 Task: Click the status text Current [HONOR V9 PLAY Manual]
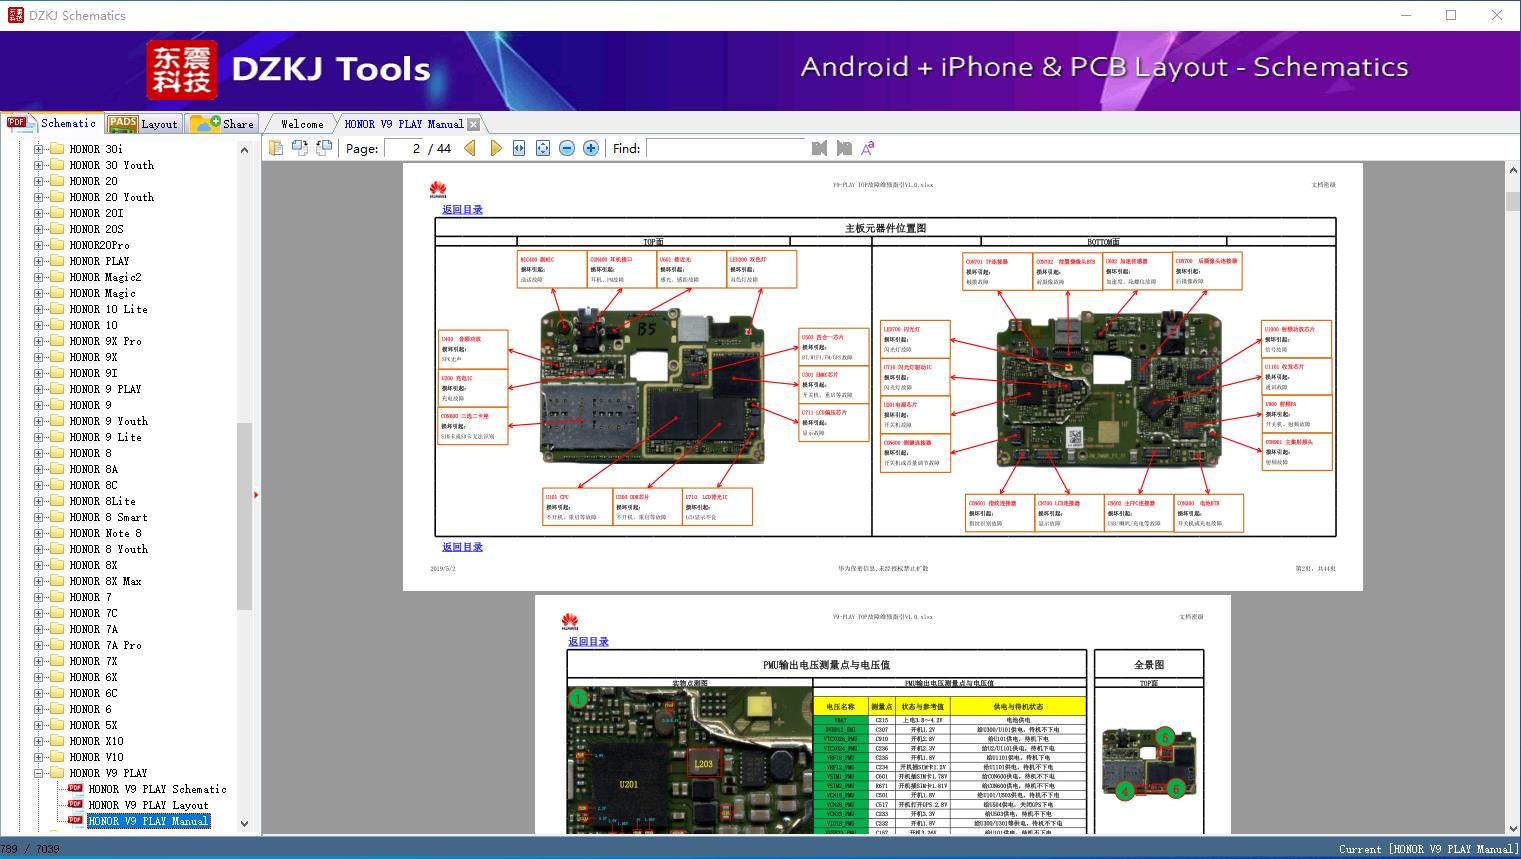(x=1428, y=849)
